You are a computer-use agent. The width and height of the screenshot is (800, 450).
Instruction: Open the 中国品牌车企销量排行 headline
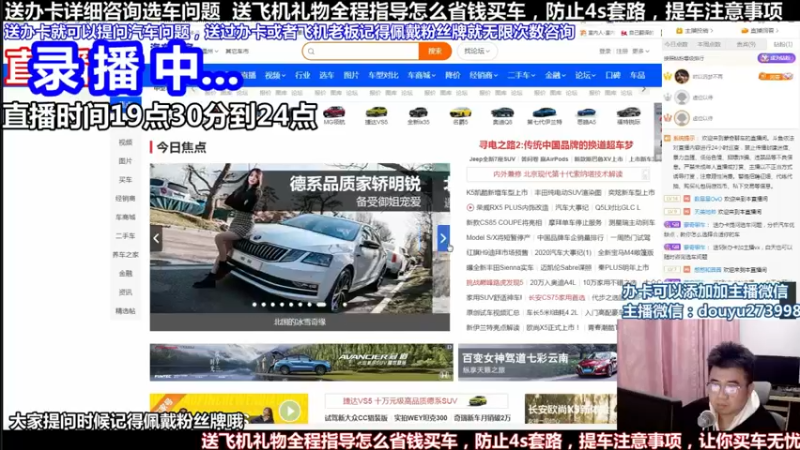[570, 238]
